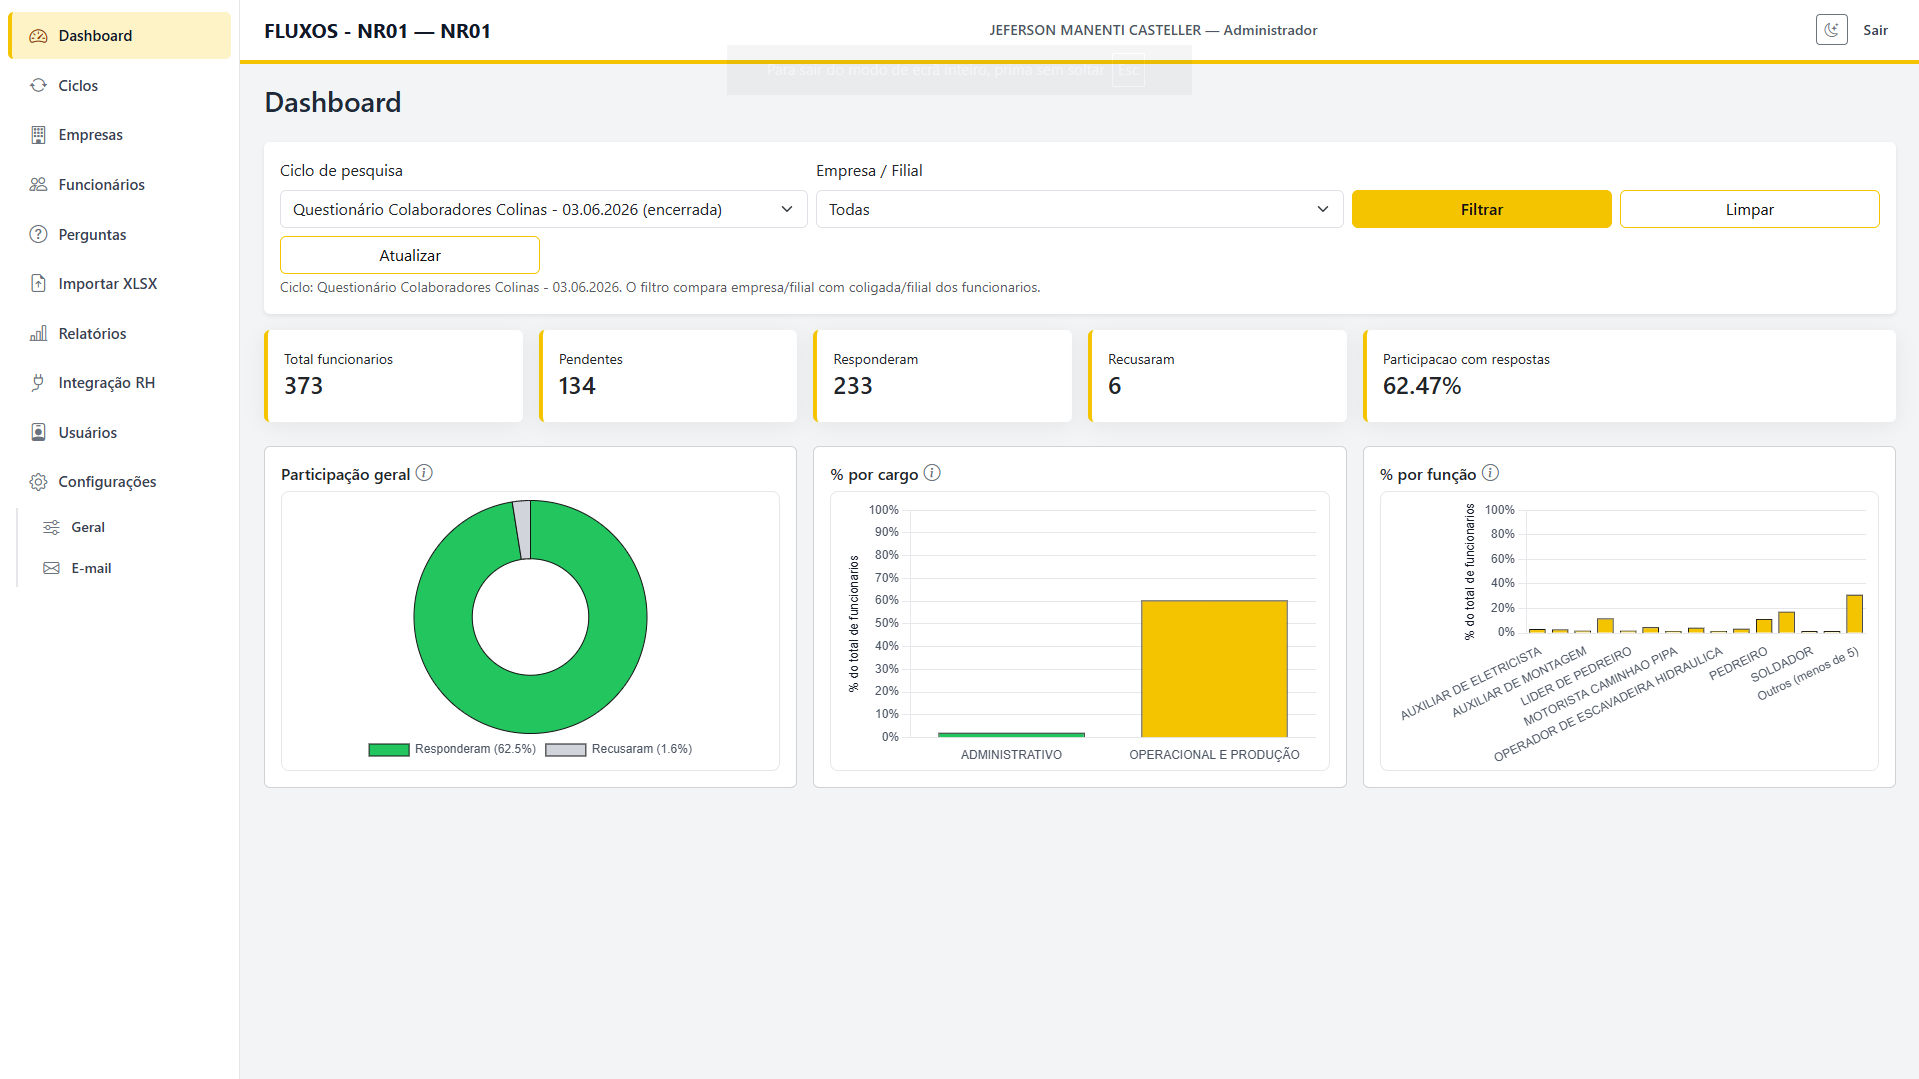Click the Geral sliders icon
The image size is (1919, 1079).
click(x=51, y=527)
